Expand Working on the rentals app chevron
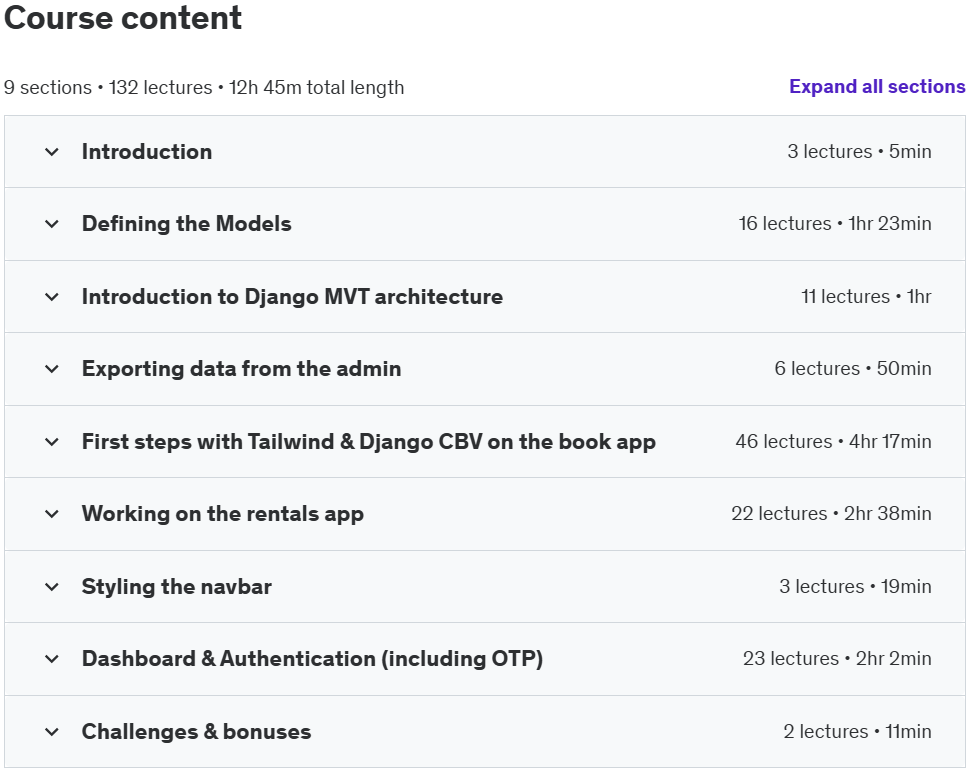This screenshot has height=771, width=968. 52,514
